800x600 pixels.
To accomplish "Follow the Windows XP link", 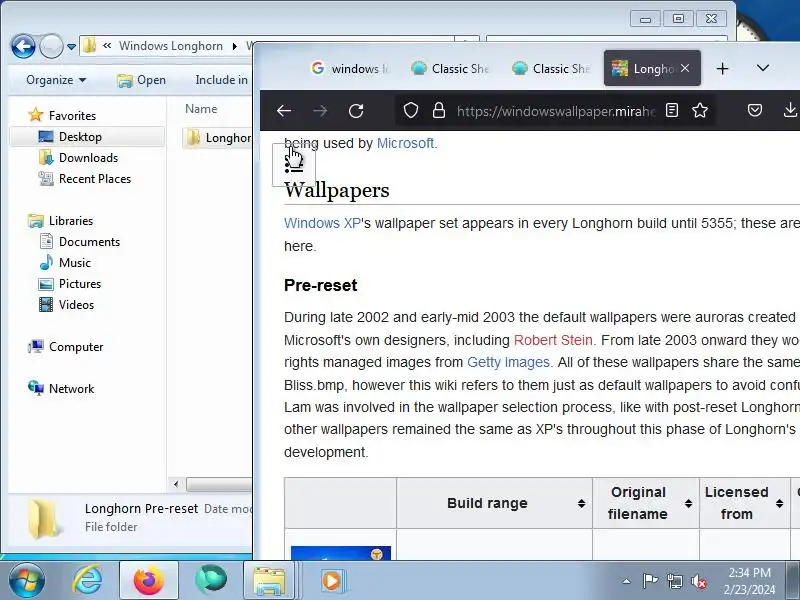I will 322,223.
